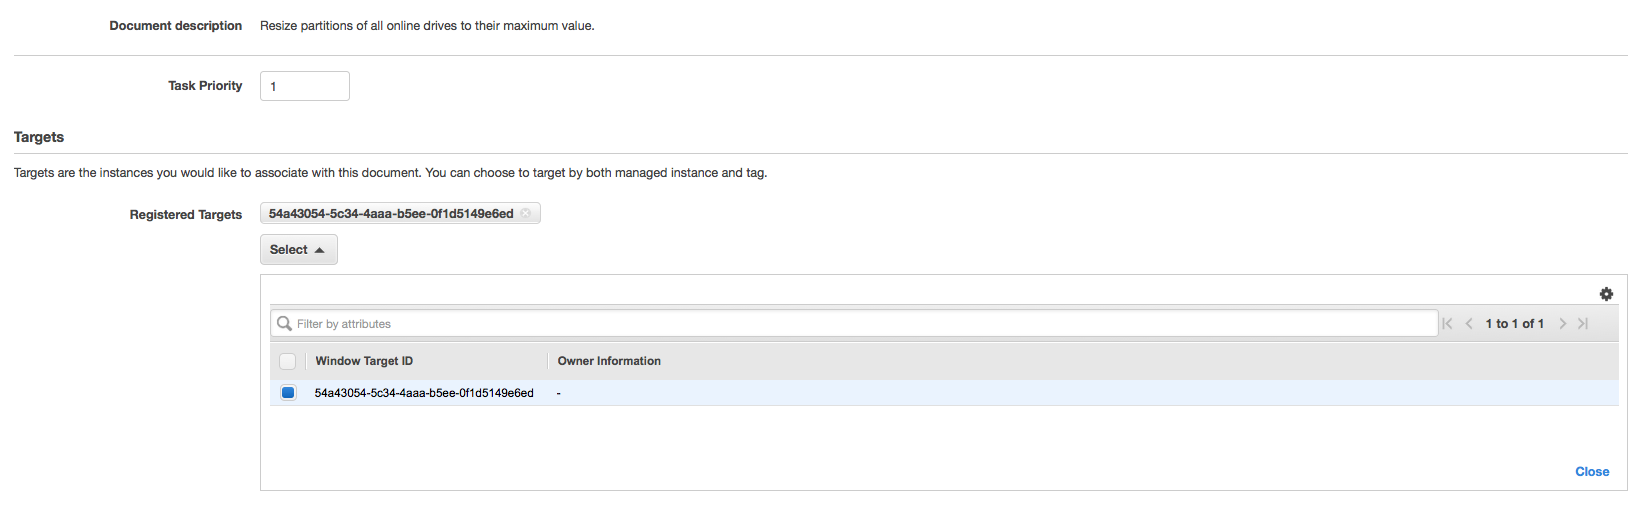Select the 54a43054 target row ID text
This screenshot has width=1637, height=520.
[424, 393]
